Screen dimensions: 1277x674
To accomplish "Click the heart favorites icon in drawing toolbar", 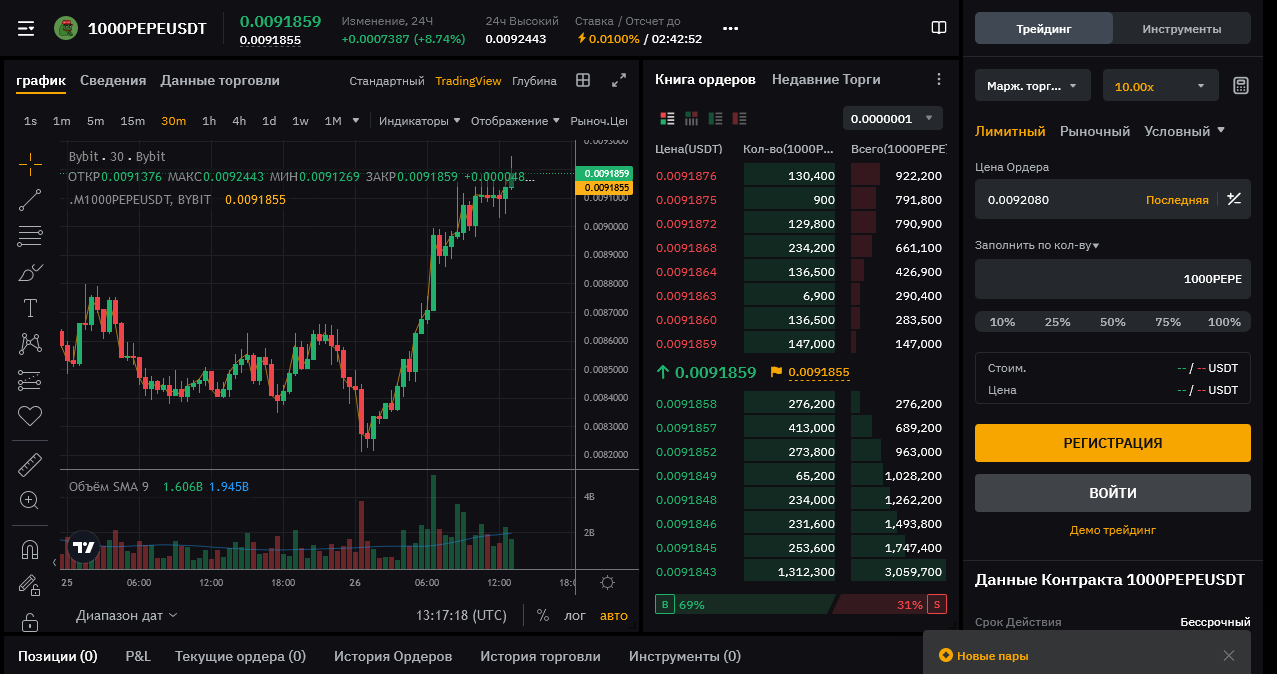I will coord(30,415).
